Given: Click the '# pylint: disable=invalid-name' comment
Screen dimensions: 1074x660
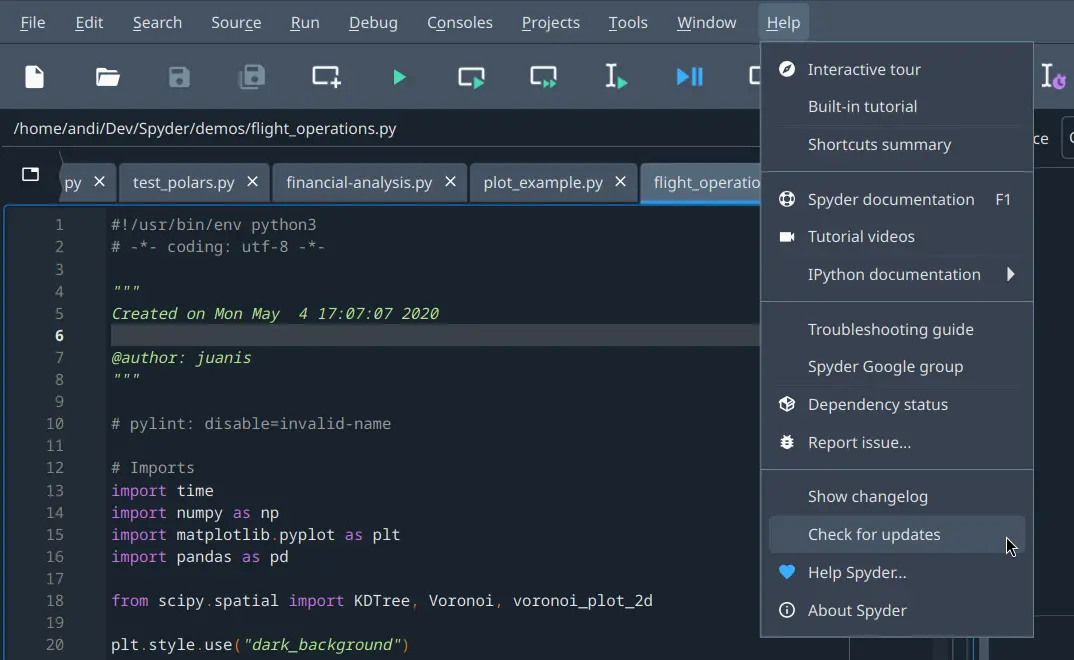Looking at the screenshot, I should tap(251, 424).
